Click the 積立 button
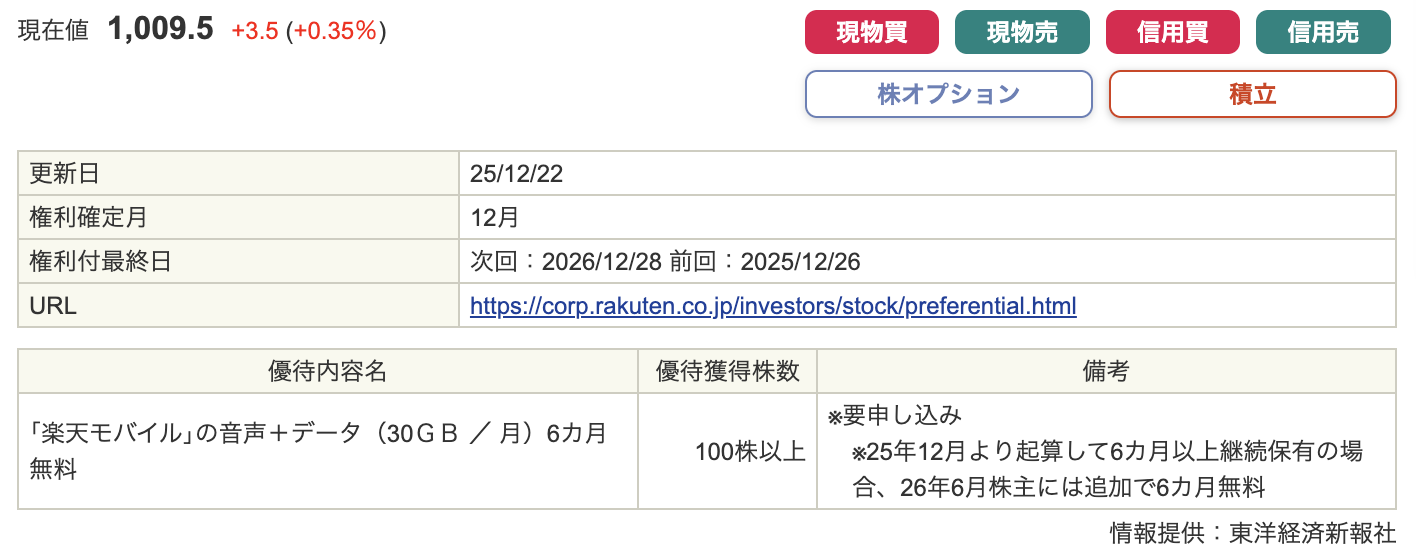The image size is (1416, 550). (1252, 94)
